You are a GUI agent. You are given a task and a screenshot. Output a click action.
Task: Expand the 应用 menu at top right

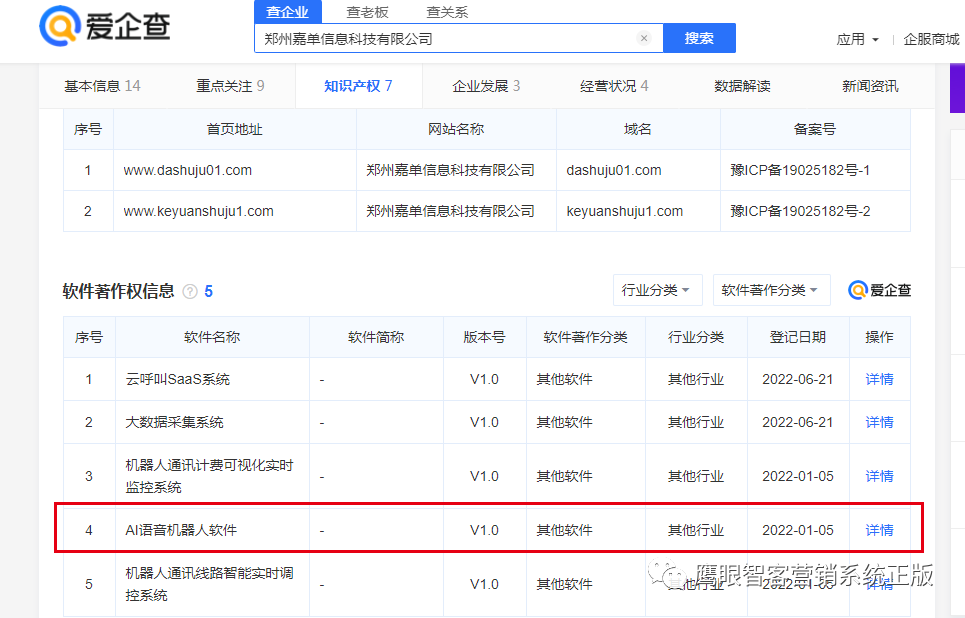(857, 39)
